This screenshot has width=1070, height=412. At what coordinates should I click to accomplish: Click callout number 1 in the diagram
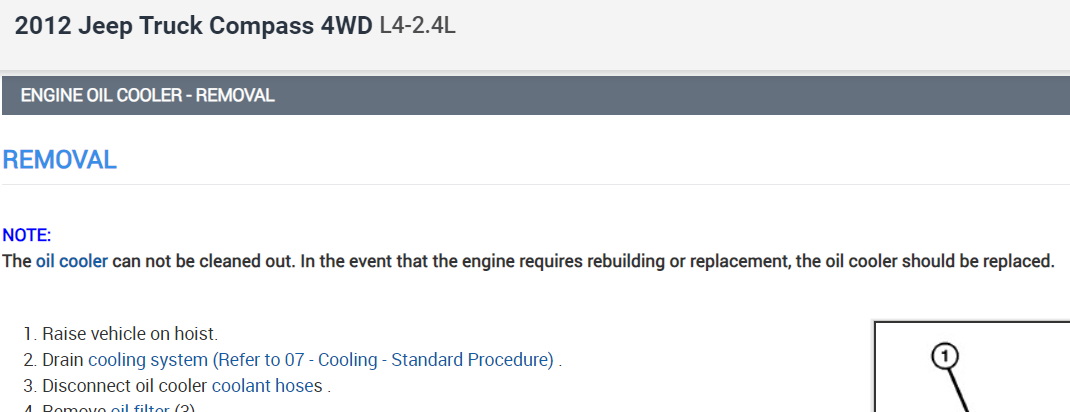click(945, 355)
